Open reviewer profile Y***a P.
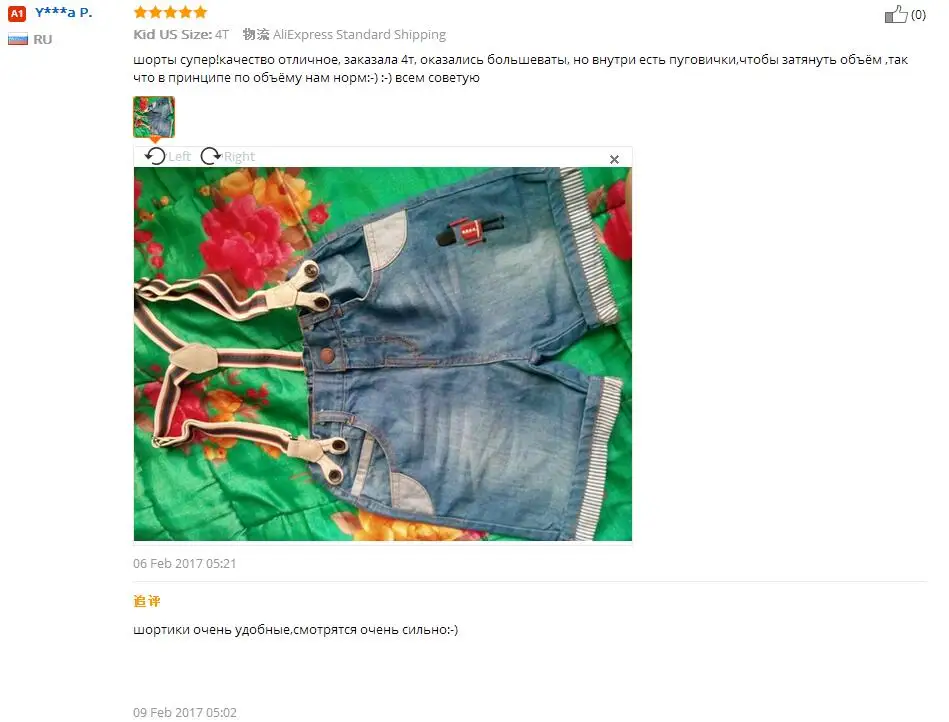This screenshot has height=722, width=949. (64, 12)
